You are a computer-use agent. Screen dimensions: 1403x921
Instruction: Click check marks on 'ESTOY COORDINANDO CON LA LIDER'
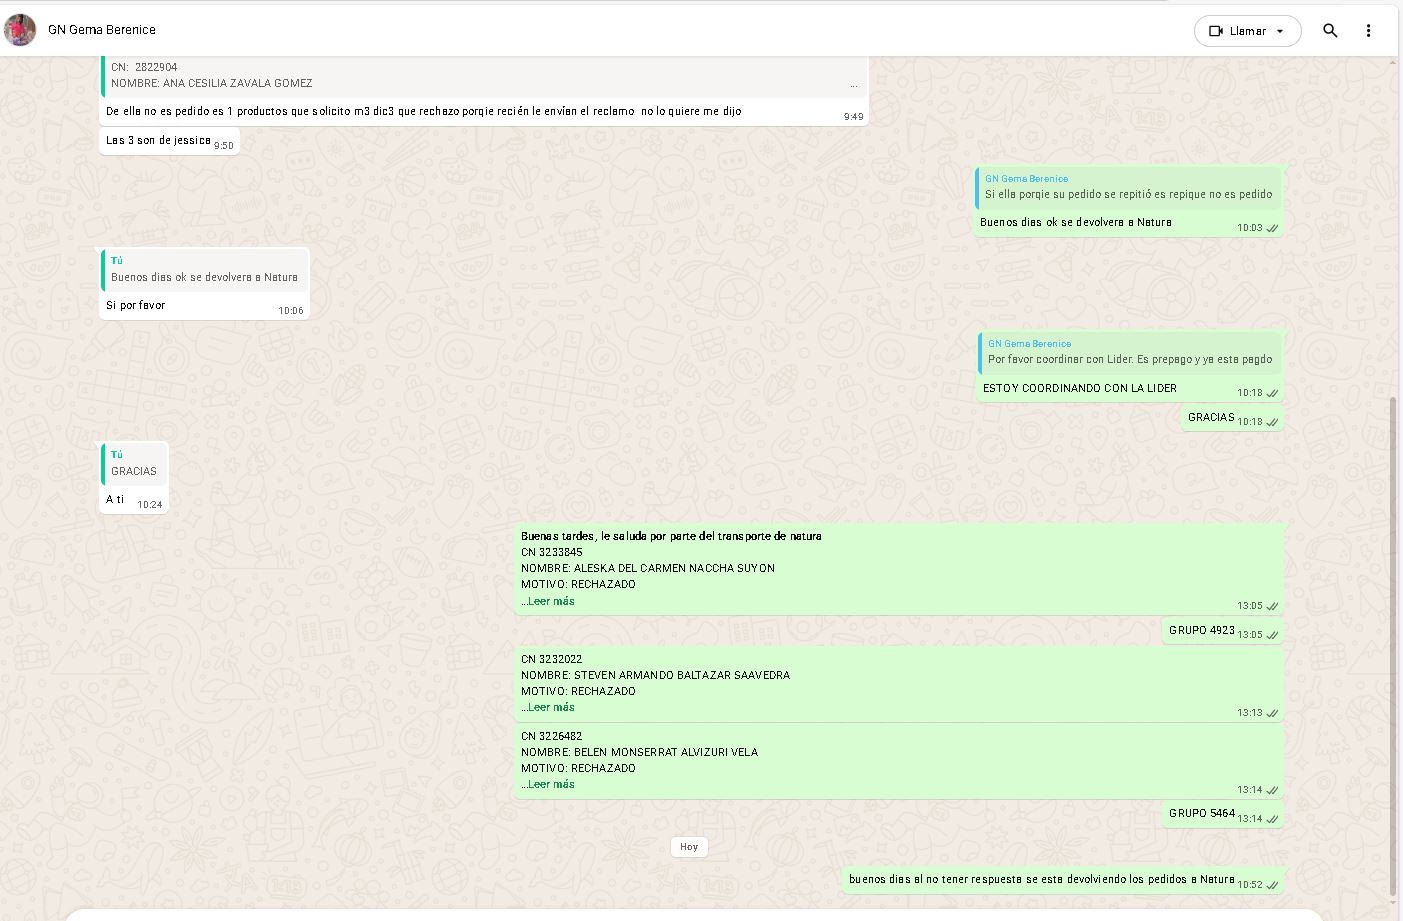click(1272, 393)
